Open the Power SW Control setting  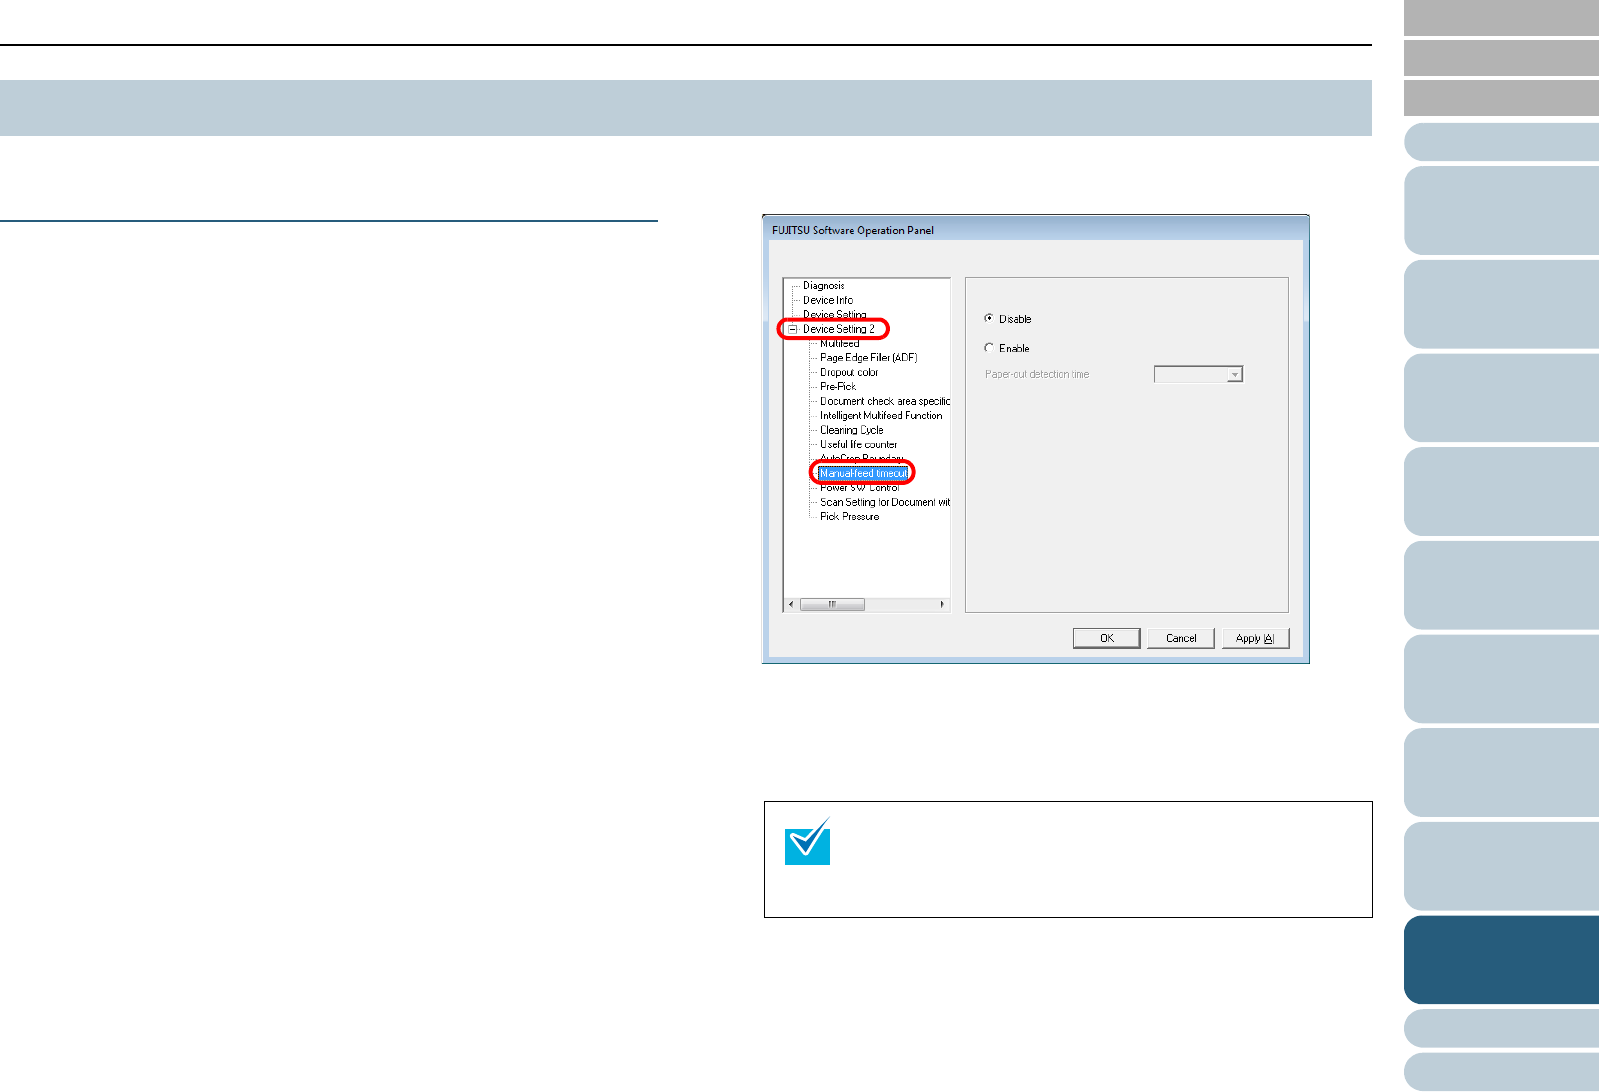(x=859, y=488)
